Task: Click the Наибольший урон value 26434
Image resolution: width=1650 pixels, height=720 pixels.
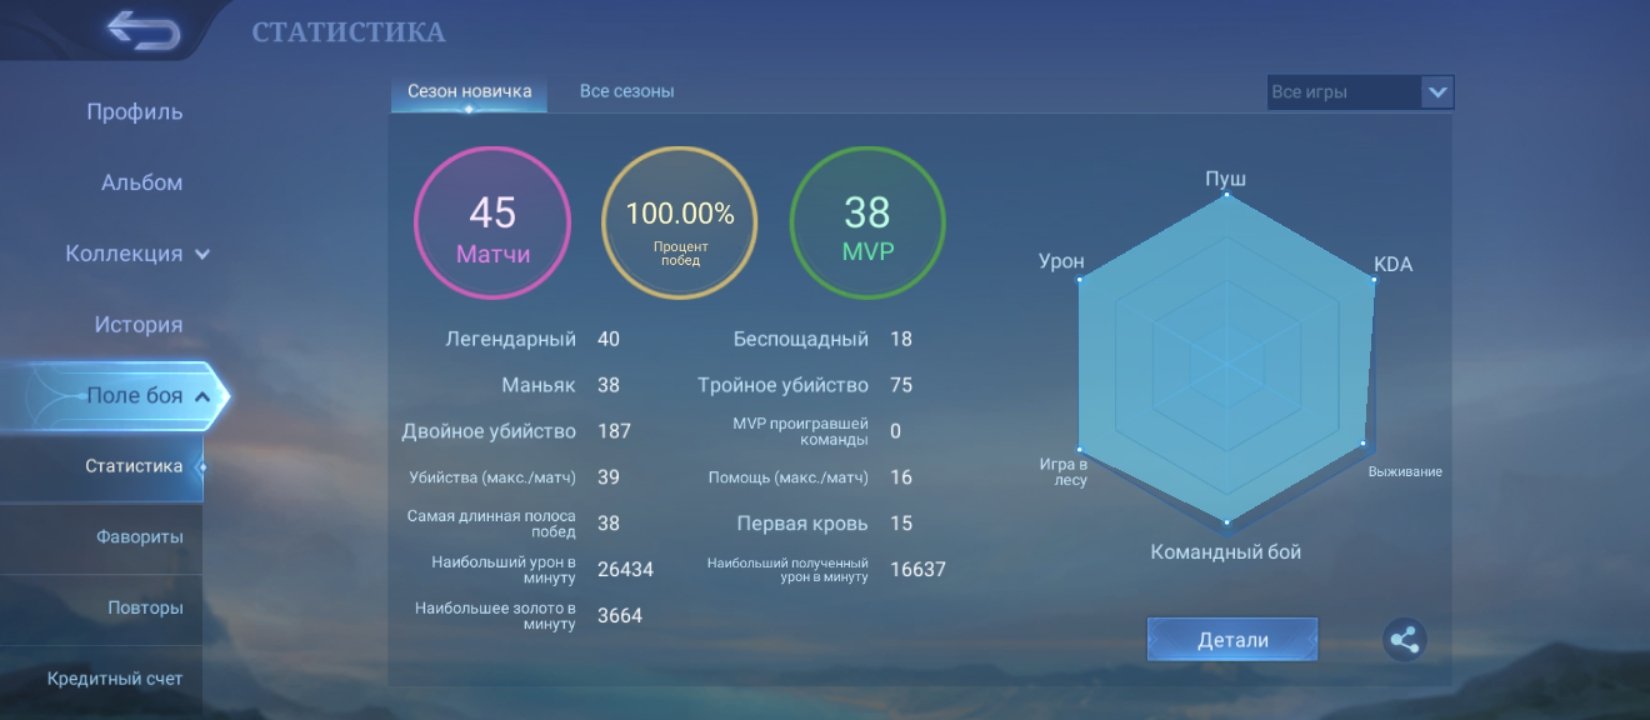Action: [625, 569]
